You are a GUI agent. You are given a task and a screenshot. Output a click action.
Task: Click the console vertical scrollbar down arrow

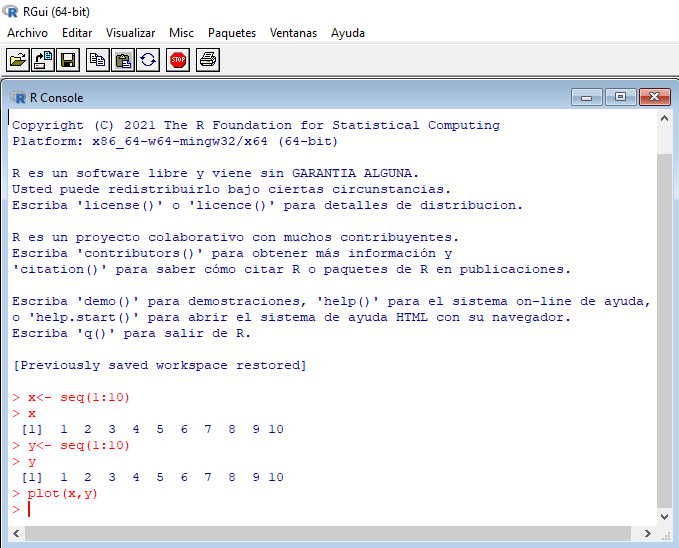[664, 516]
